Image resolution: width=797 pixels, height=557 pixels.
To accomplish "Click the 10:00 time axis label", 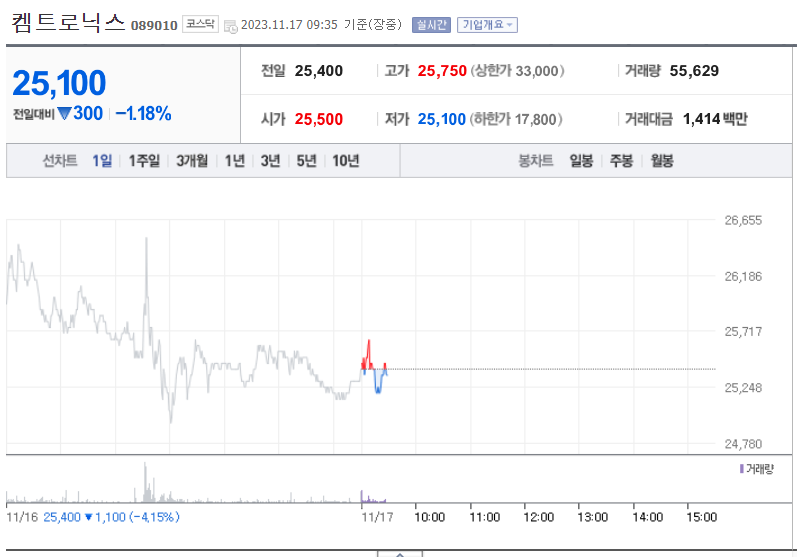I will [430, 517].
